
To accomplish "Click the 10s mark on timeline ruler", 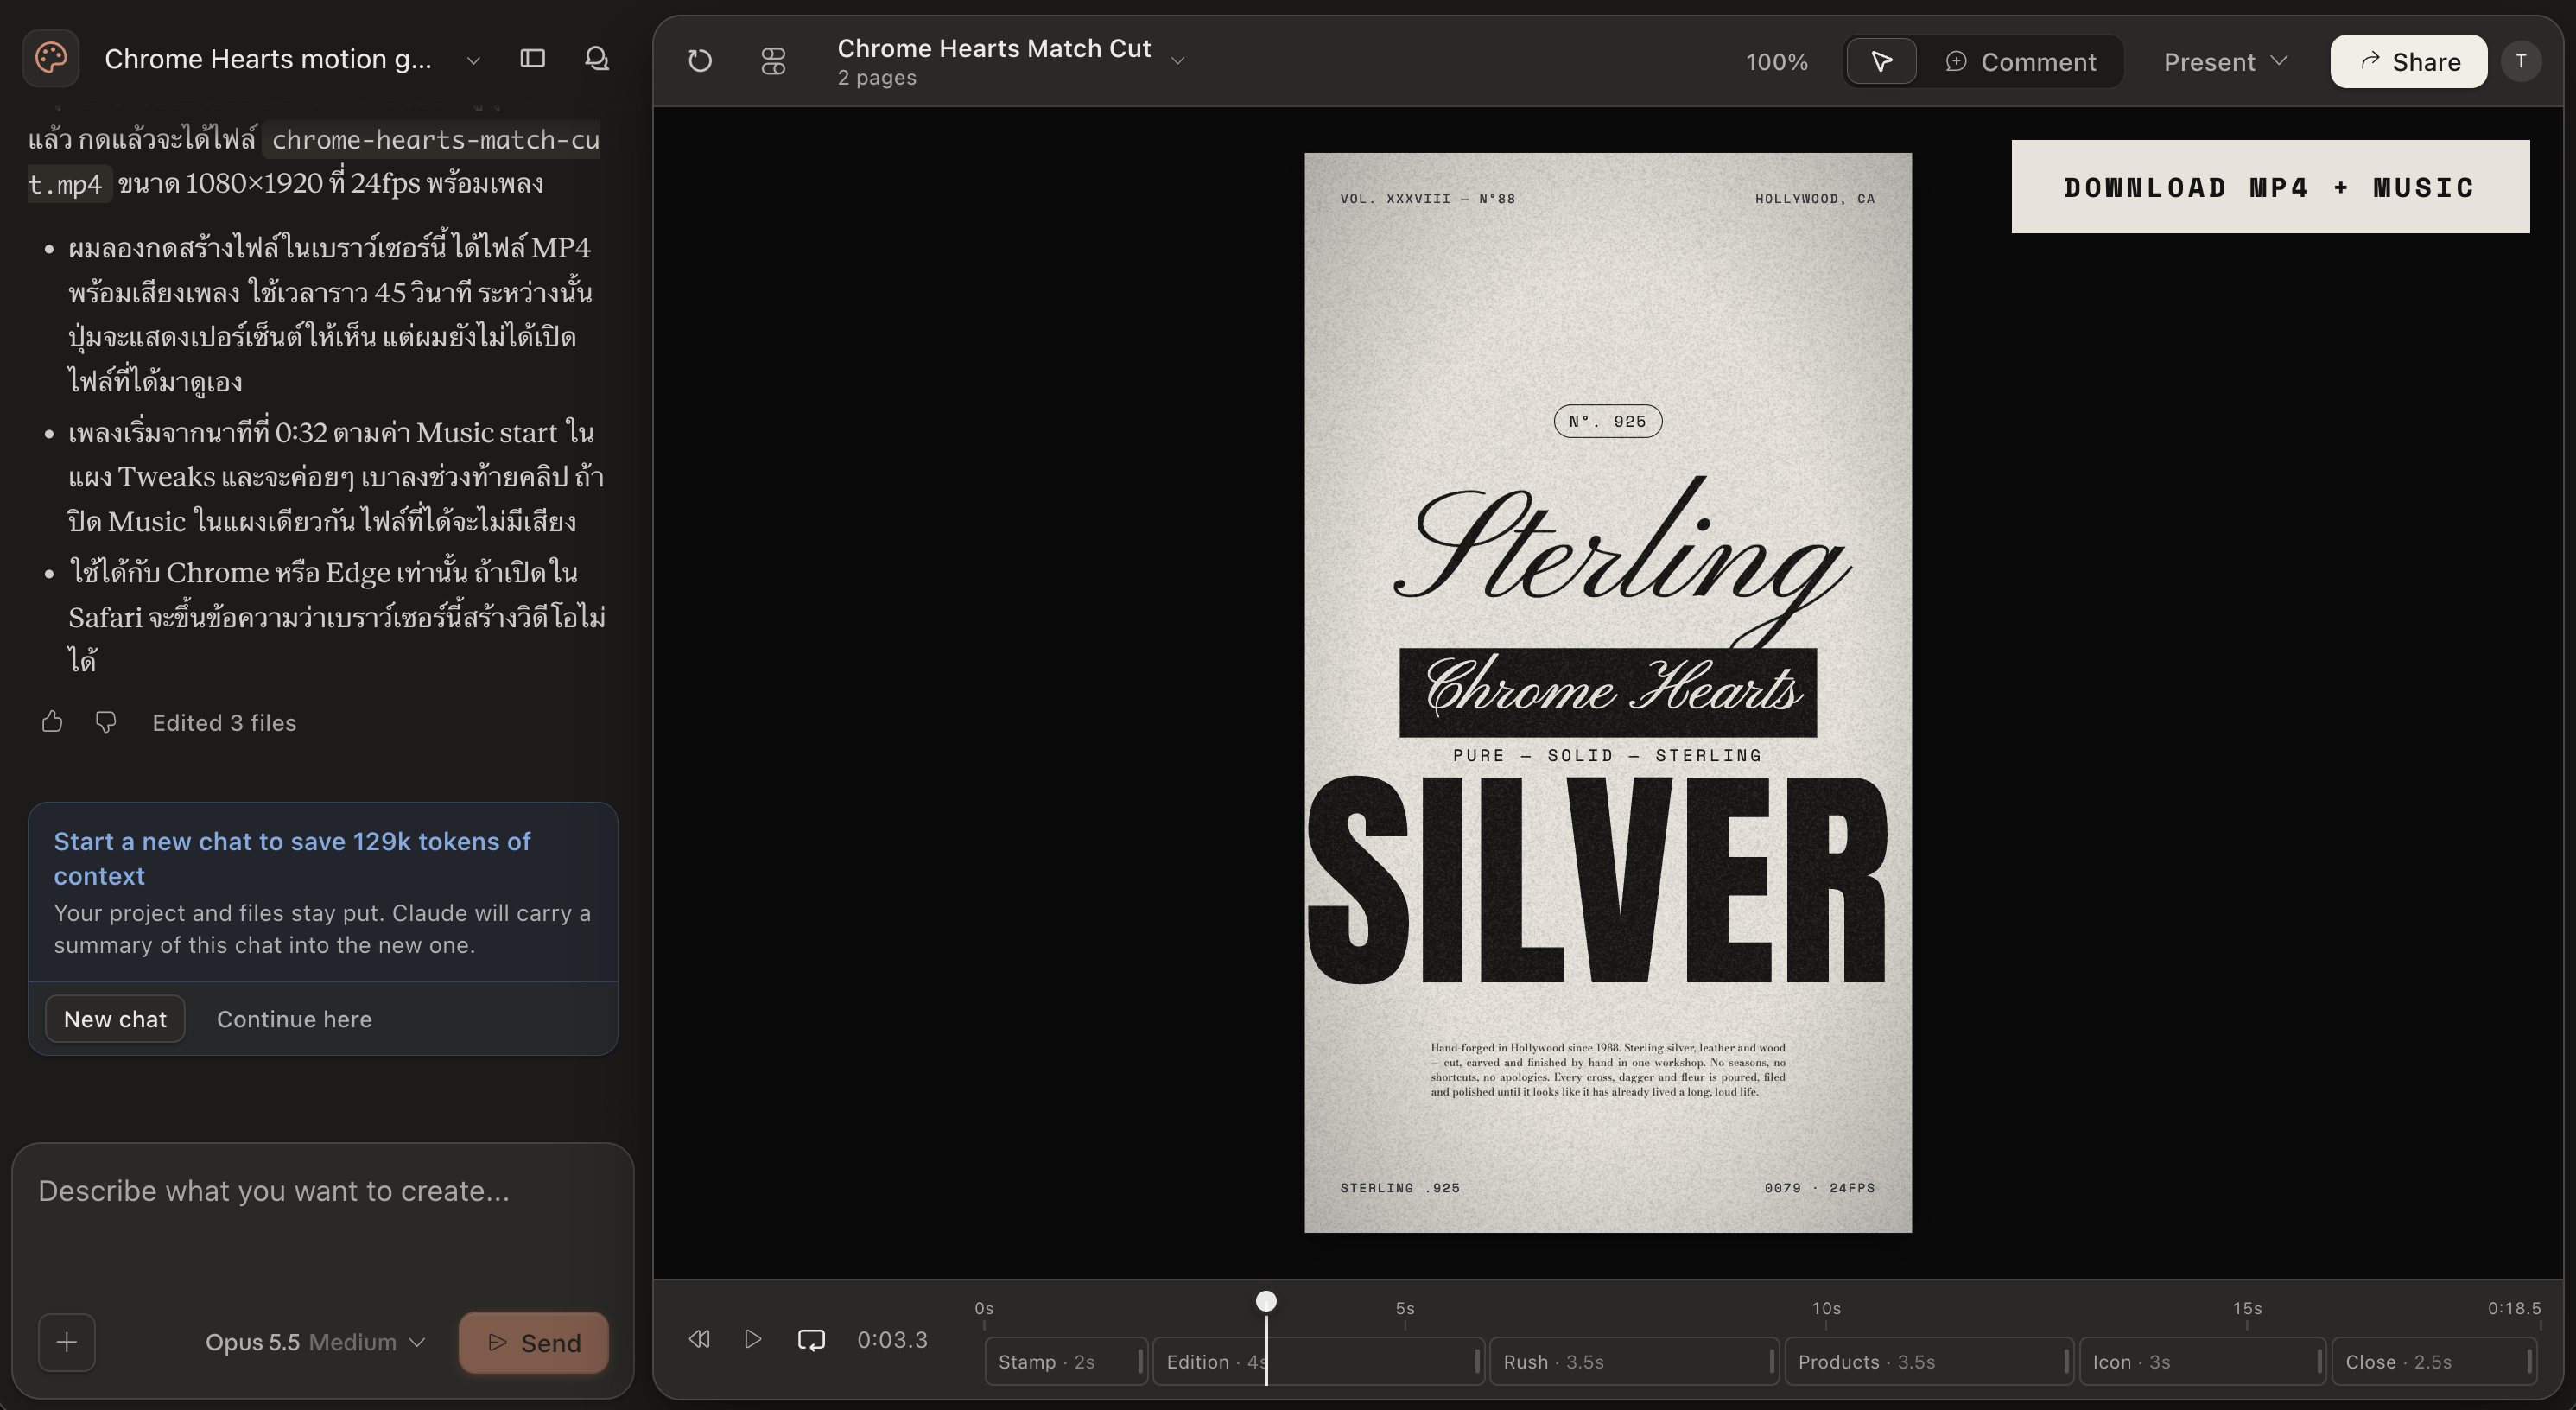I will point(1826,1308).
